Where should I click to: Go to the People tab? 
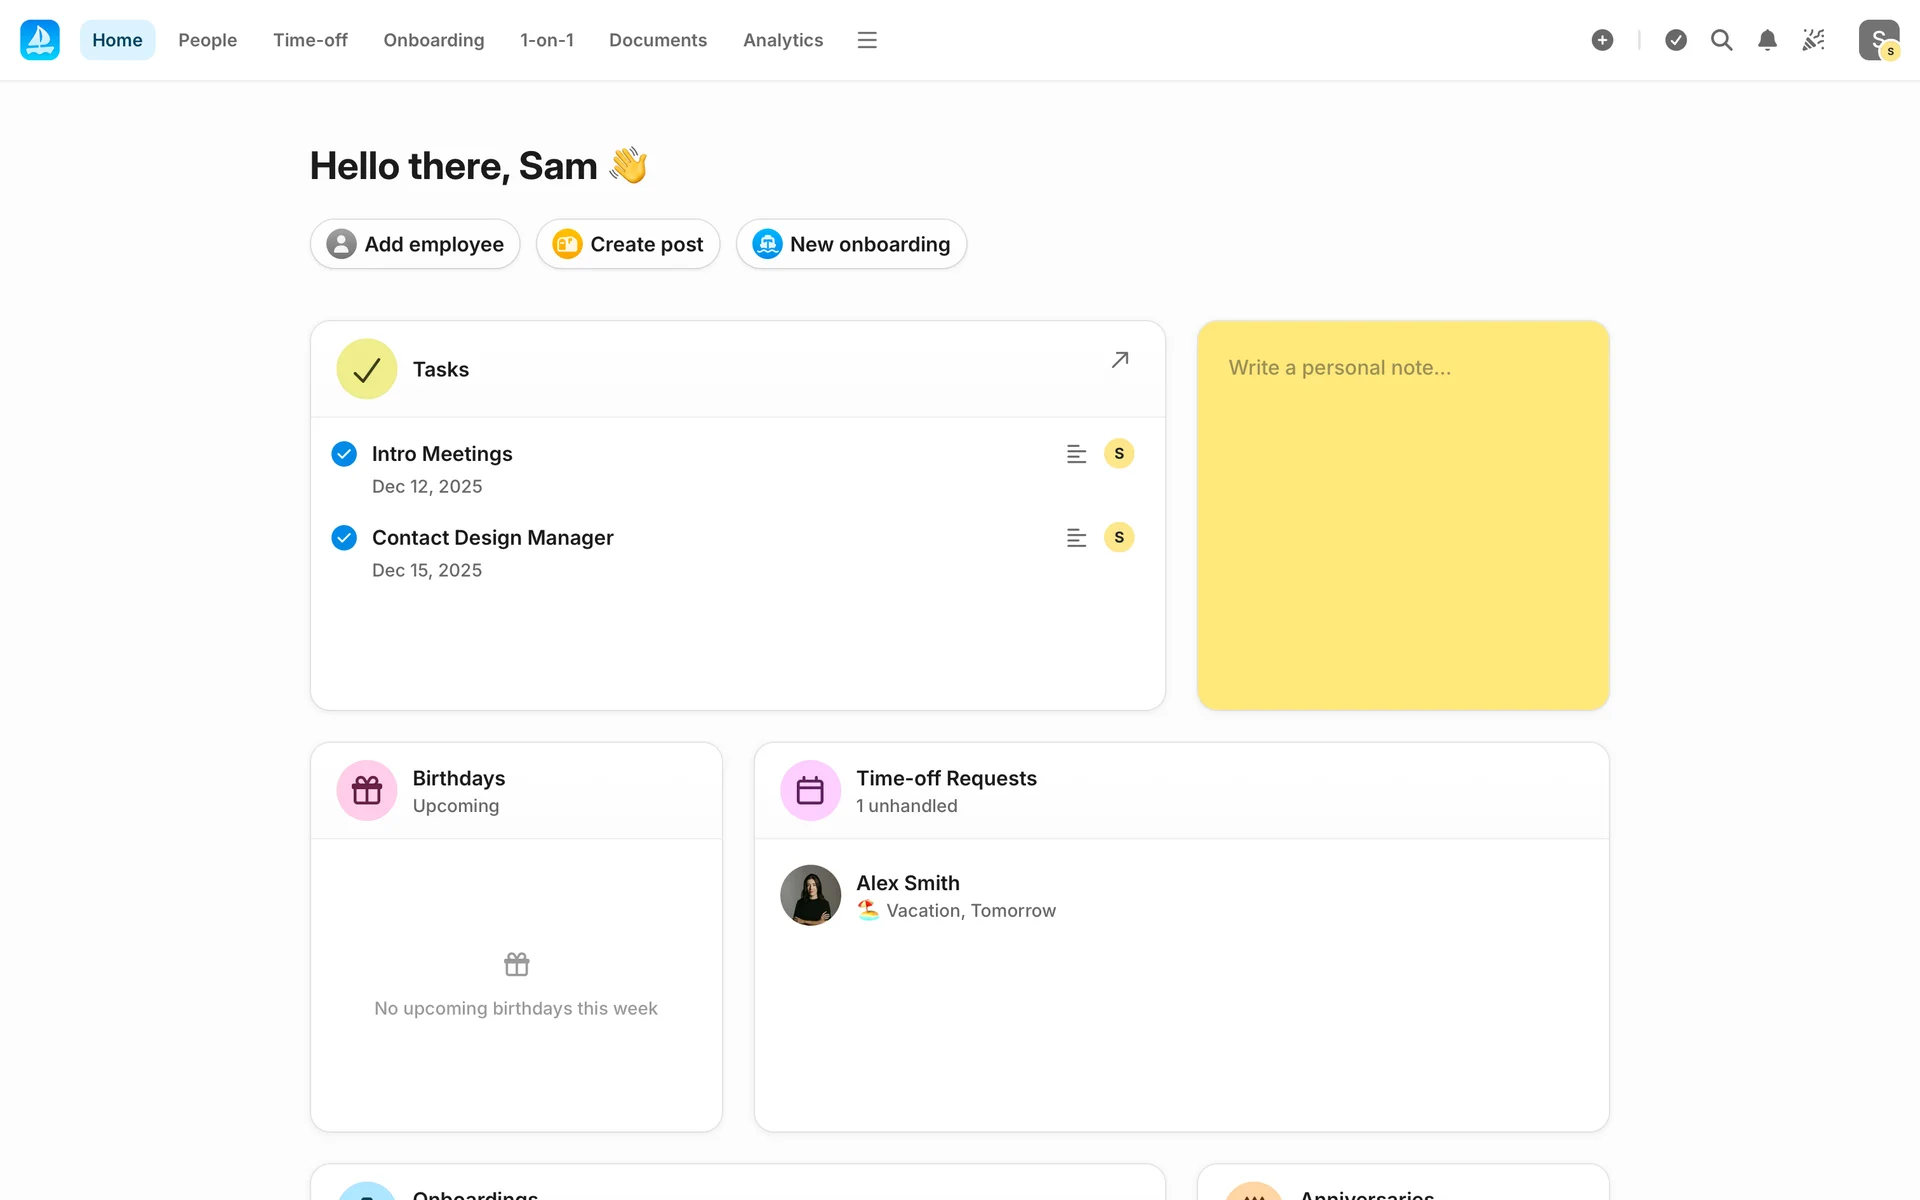(x=207, y=40)
